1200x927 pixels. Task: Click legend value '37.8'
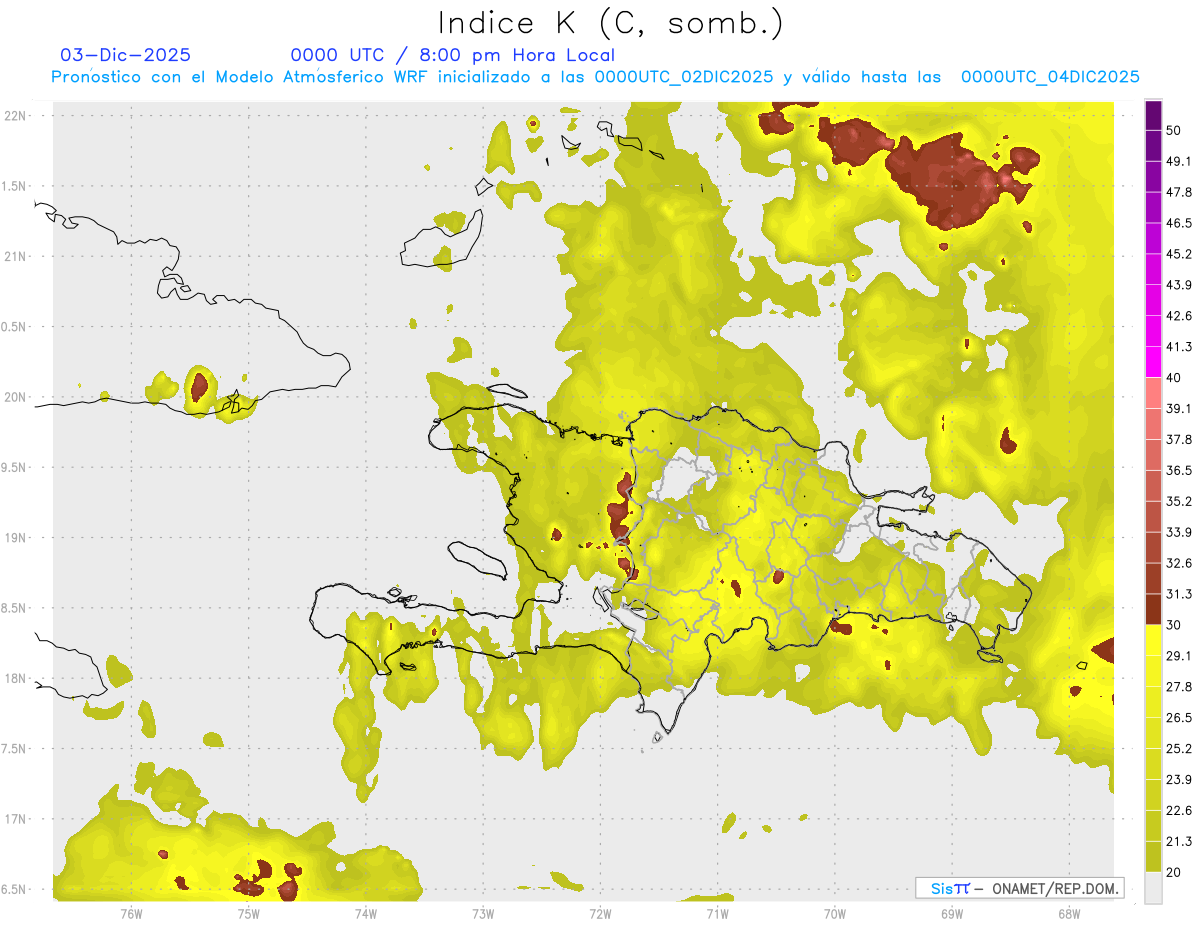point(1178,439)
